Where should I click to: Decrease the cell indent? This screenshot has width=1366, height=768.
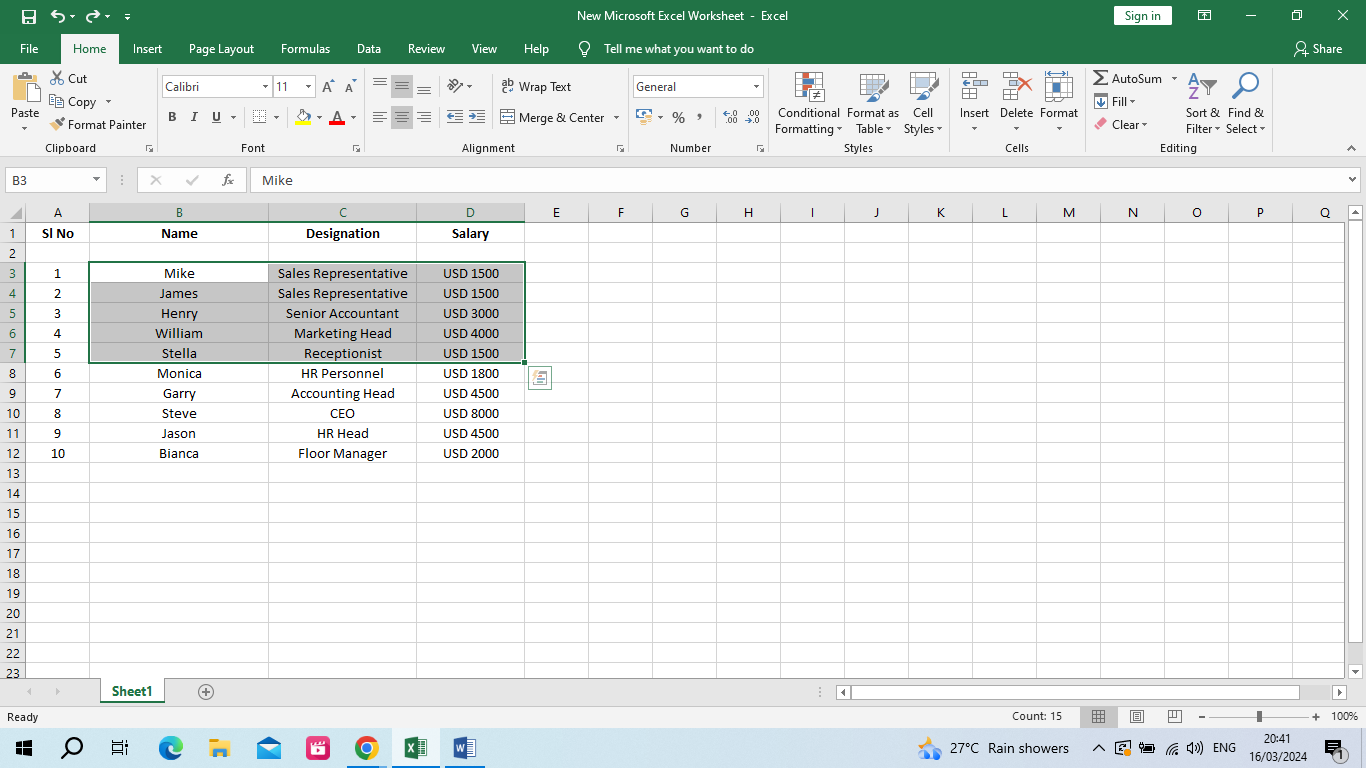(455, 117)
